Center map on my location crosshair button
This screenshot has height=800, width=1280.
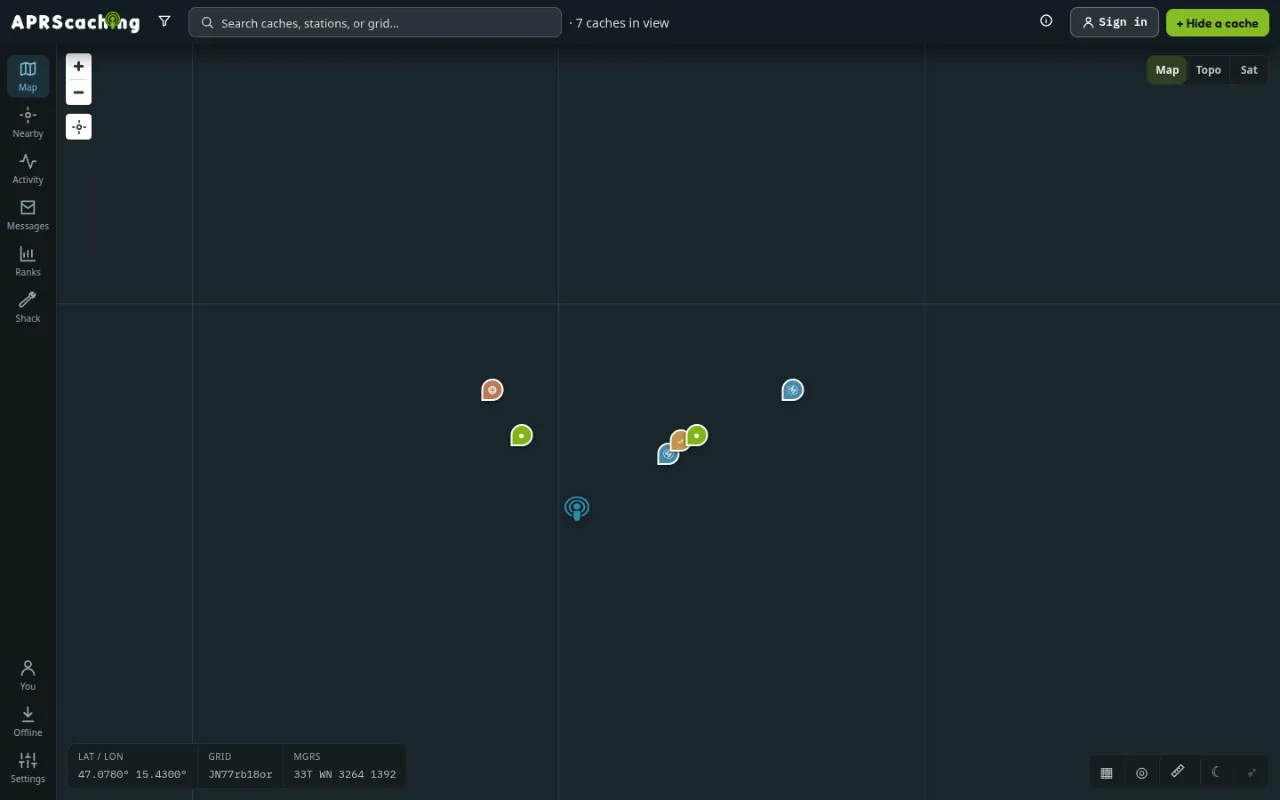(79, 127)
